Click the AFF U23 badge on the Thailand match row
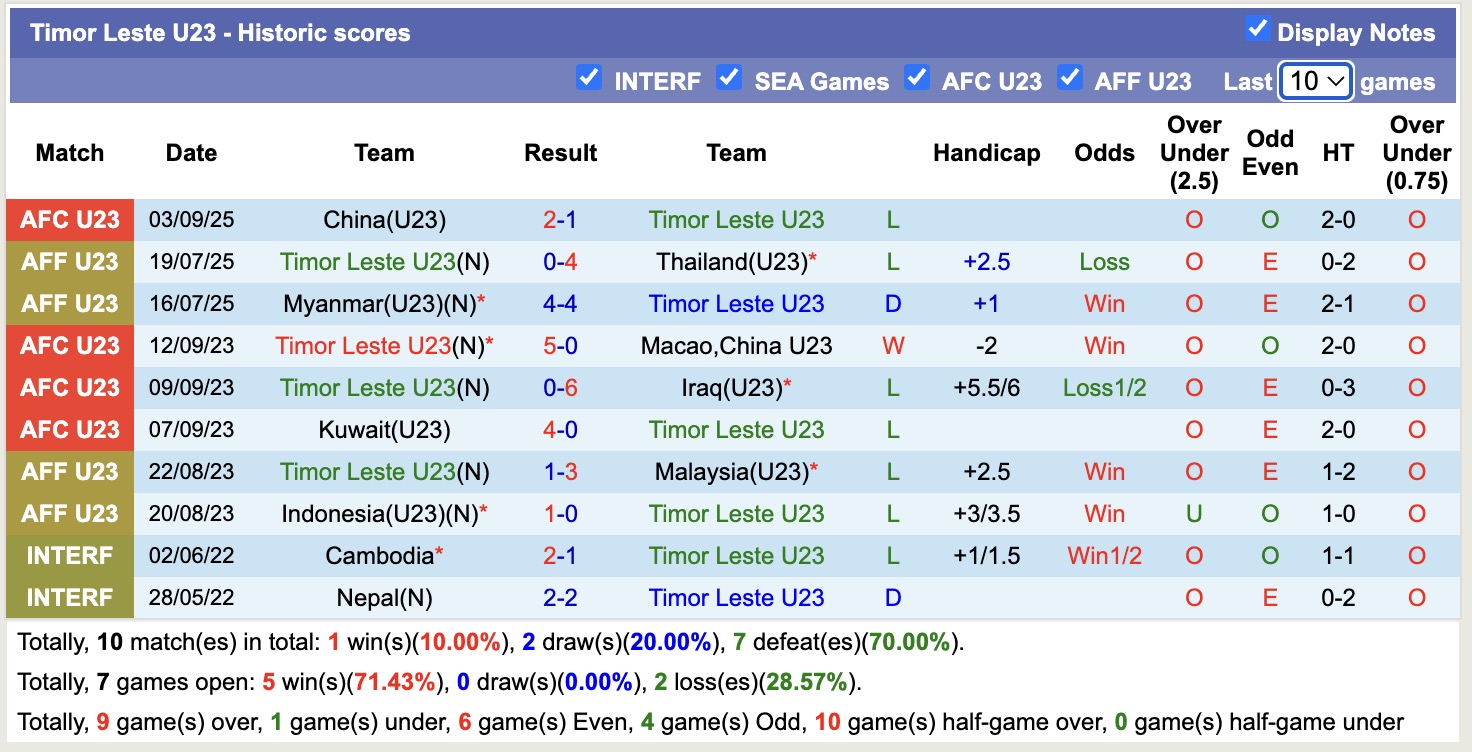Viewport: 1472px width, 752px height. coord(69,262)
